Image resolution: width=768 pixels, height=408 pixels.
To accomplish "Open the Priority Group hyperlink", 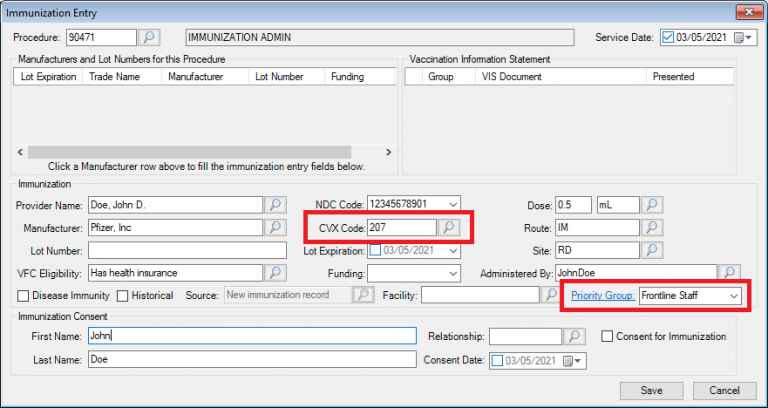I will [x=601, y=296].
